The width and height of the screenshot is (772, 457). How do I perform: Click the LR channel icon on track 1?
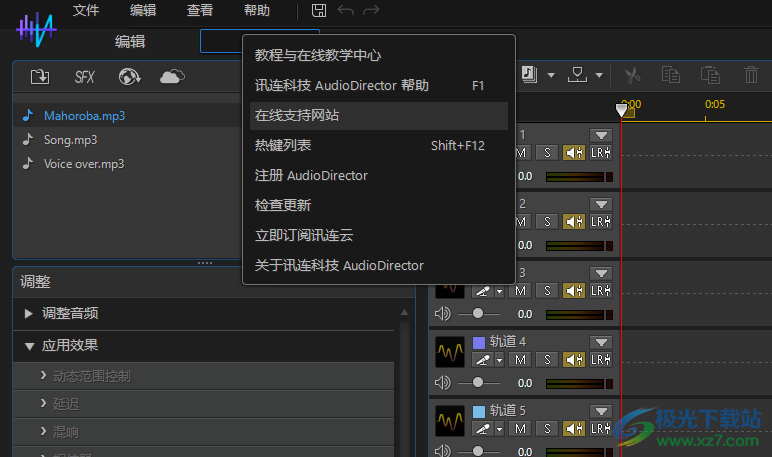pos(601,153)
